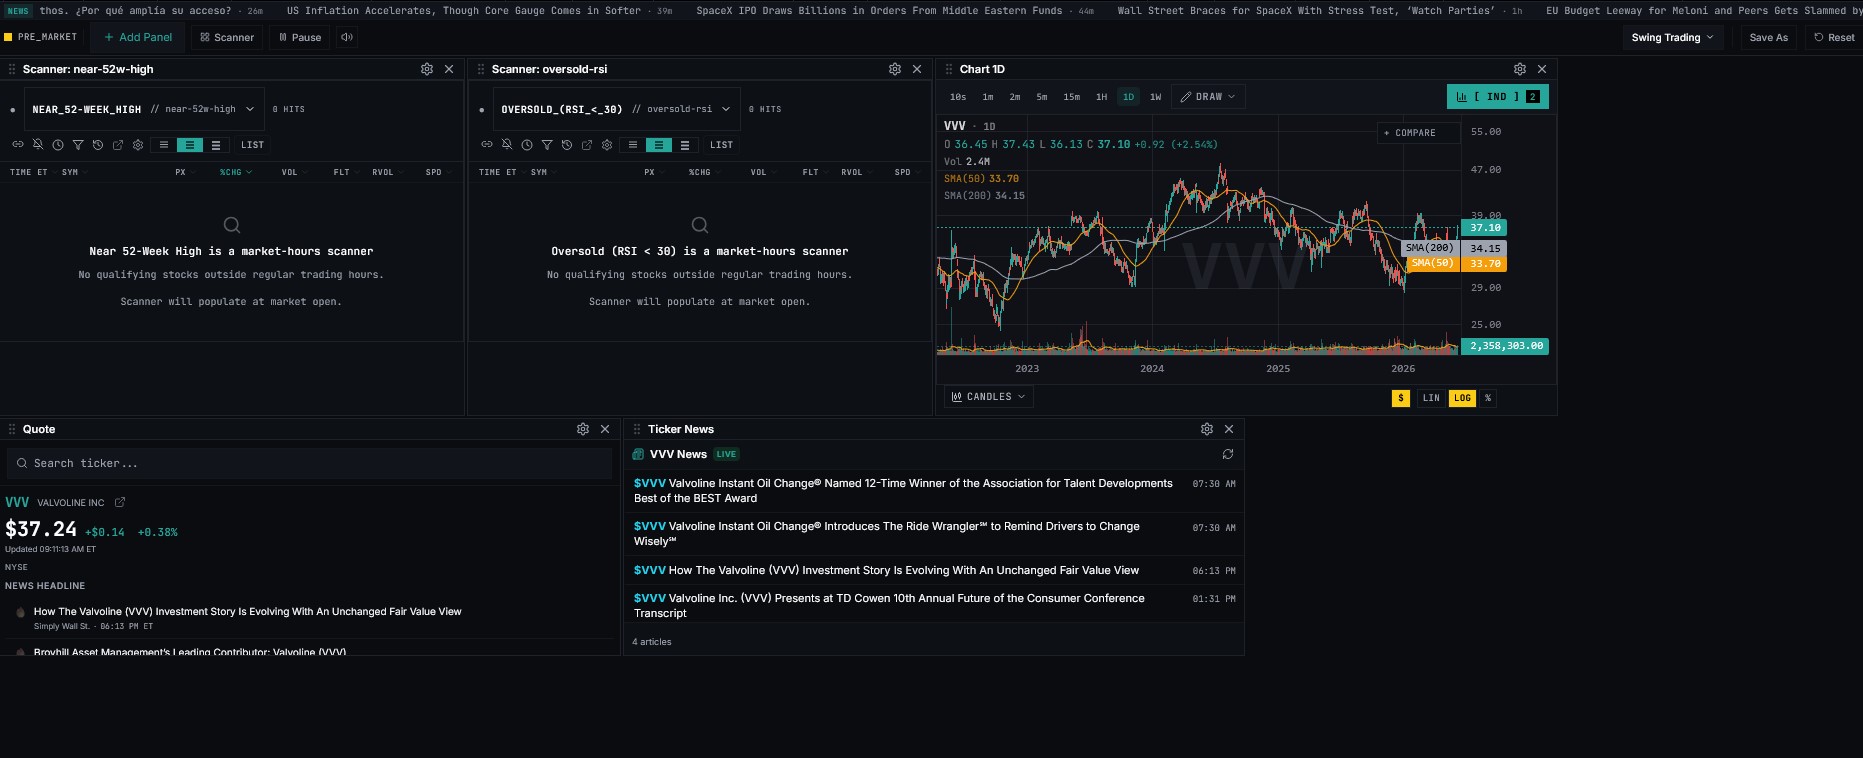
Task: Pop out the near-52w-high scanner
Action: coord(118,145)
